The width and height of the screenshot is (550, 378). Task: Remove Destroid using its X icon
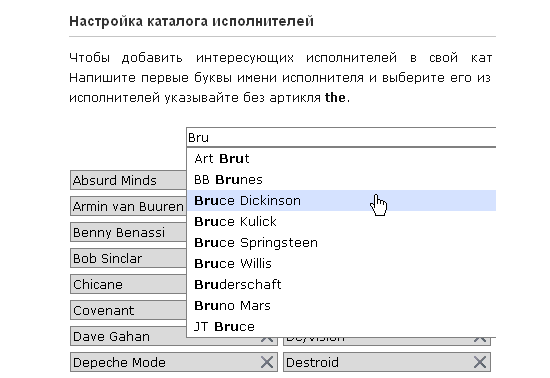click(480, 362)
